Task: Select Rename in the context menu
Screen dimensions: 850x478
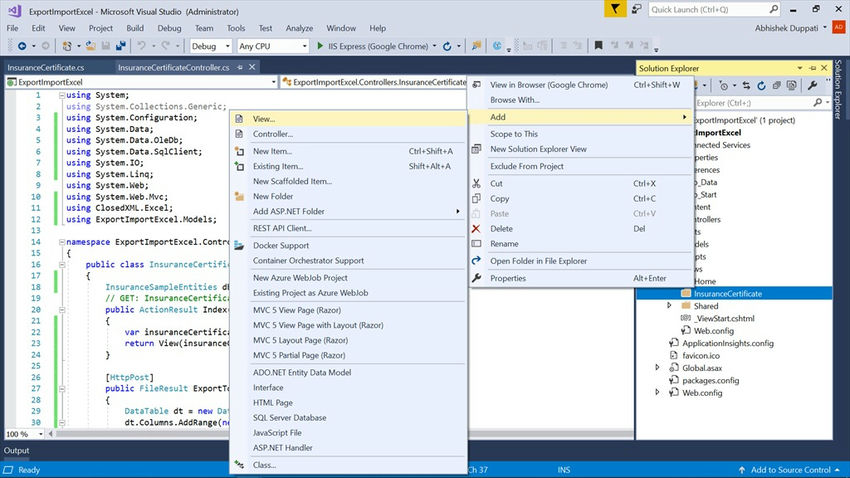Action: click(x=504, y=244)
